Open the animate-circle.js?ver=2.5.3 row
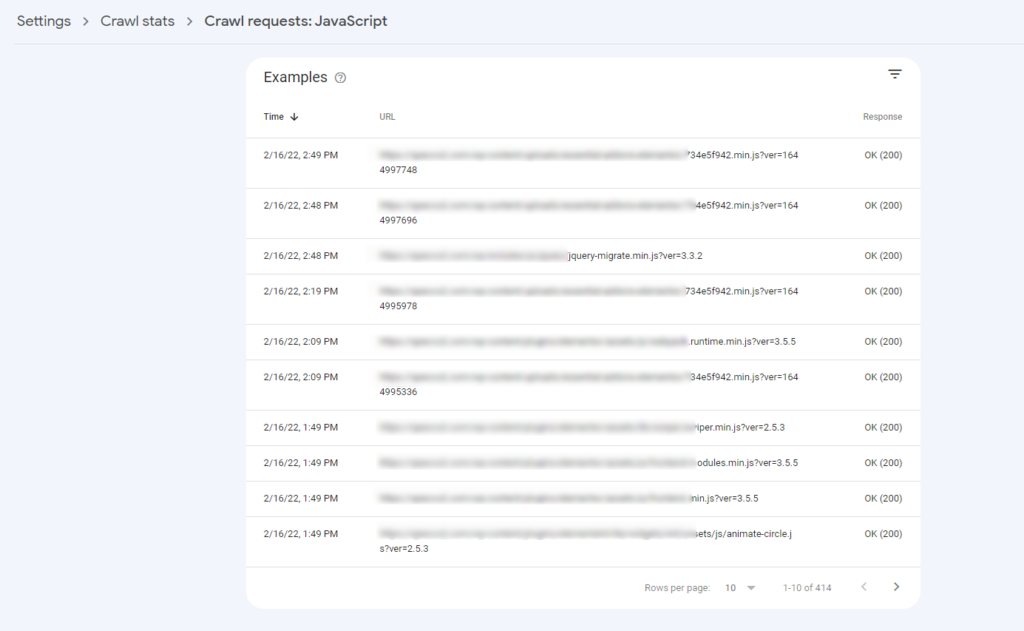This screenshot has height=631, width=1024. tap(583, 542)
